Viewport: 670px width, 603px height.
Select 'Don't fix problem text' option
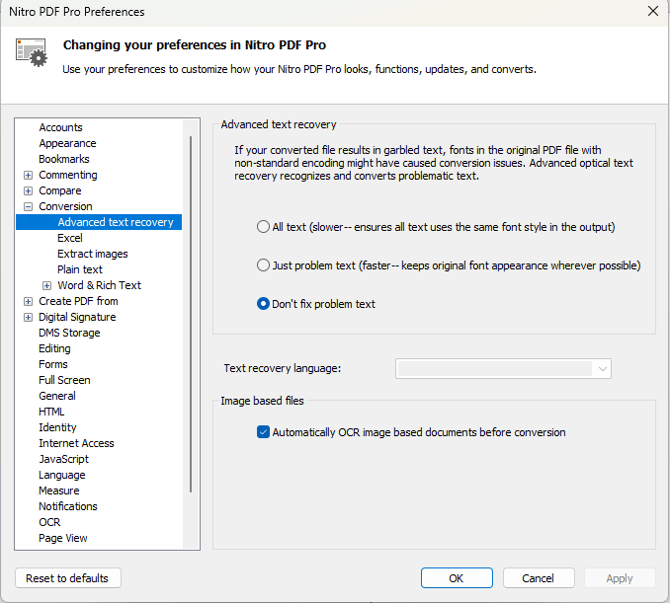(263, 303)
